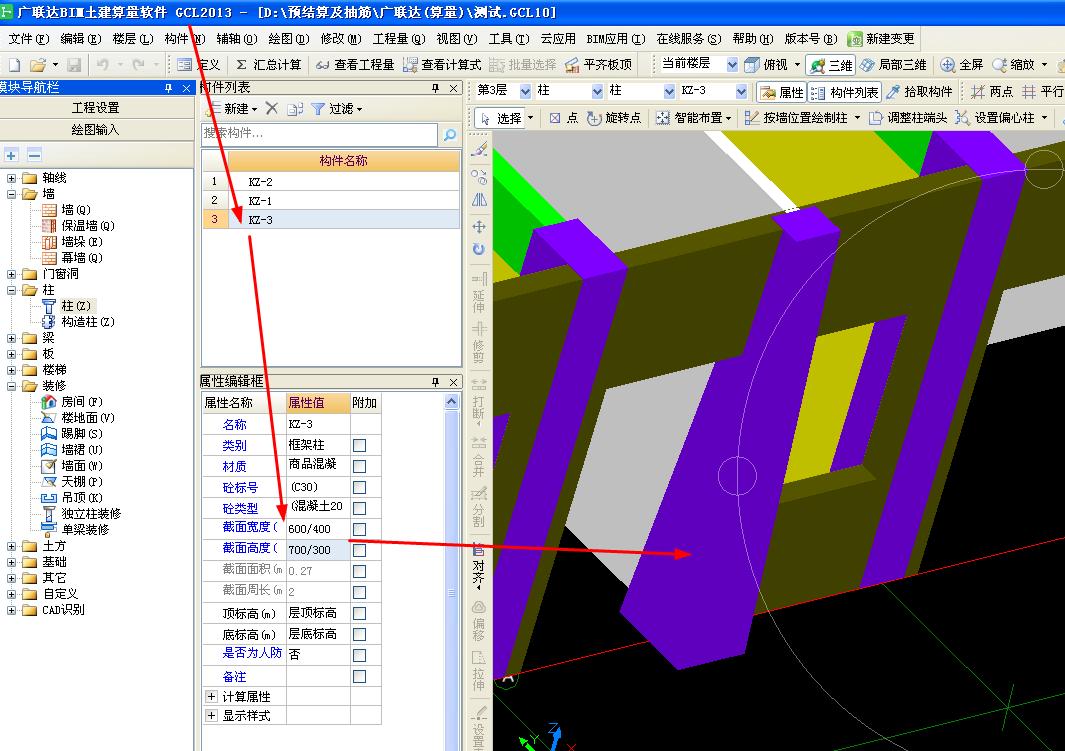Image resolution: width=1065 pixels, height=751 pixels.
Task: Click 全屏 fullscreen icon
Action: (x=962, y=65)
